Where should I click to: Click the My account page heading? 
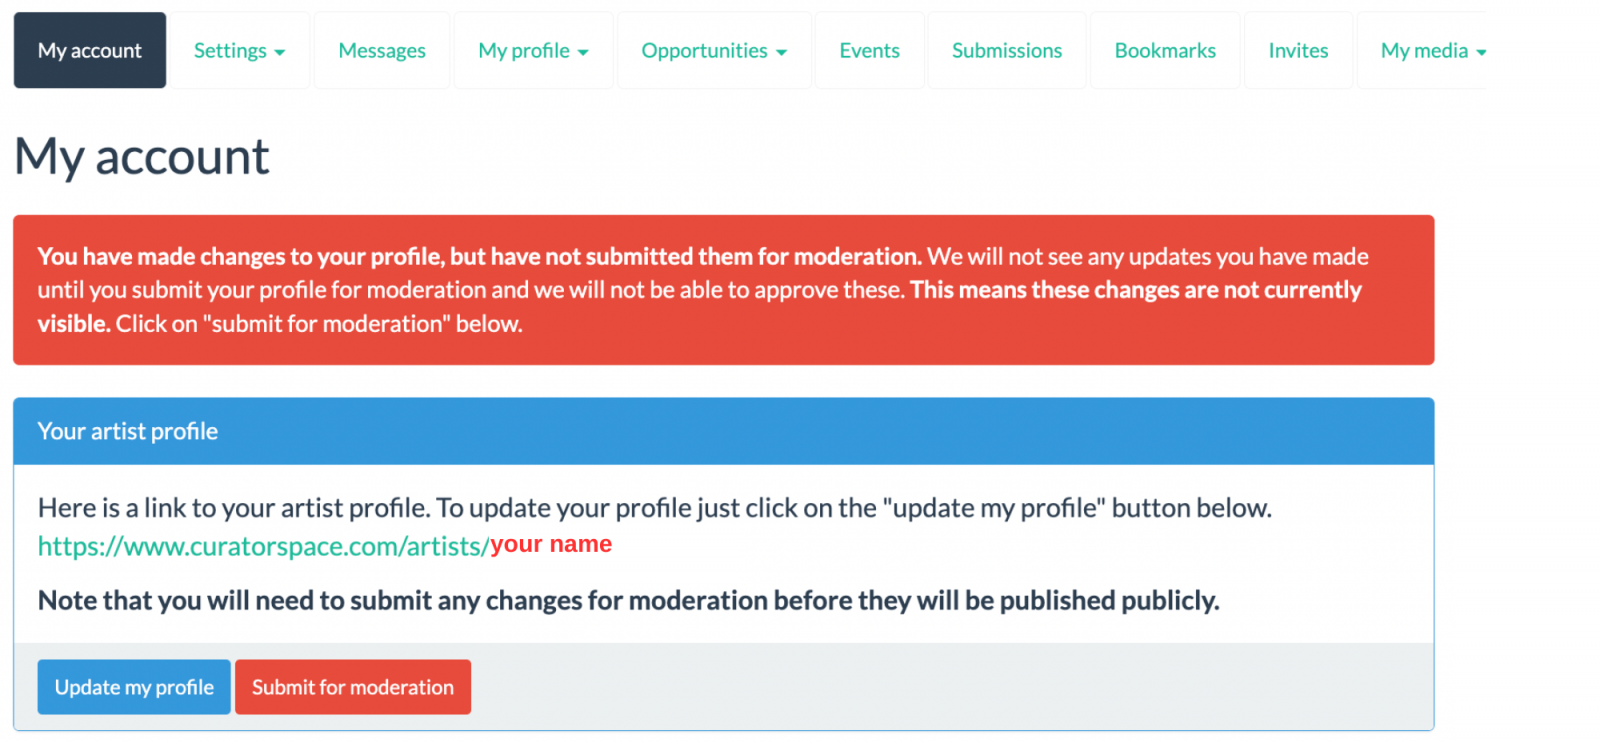tap(142, 157)
